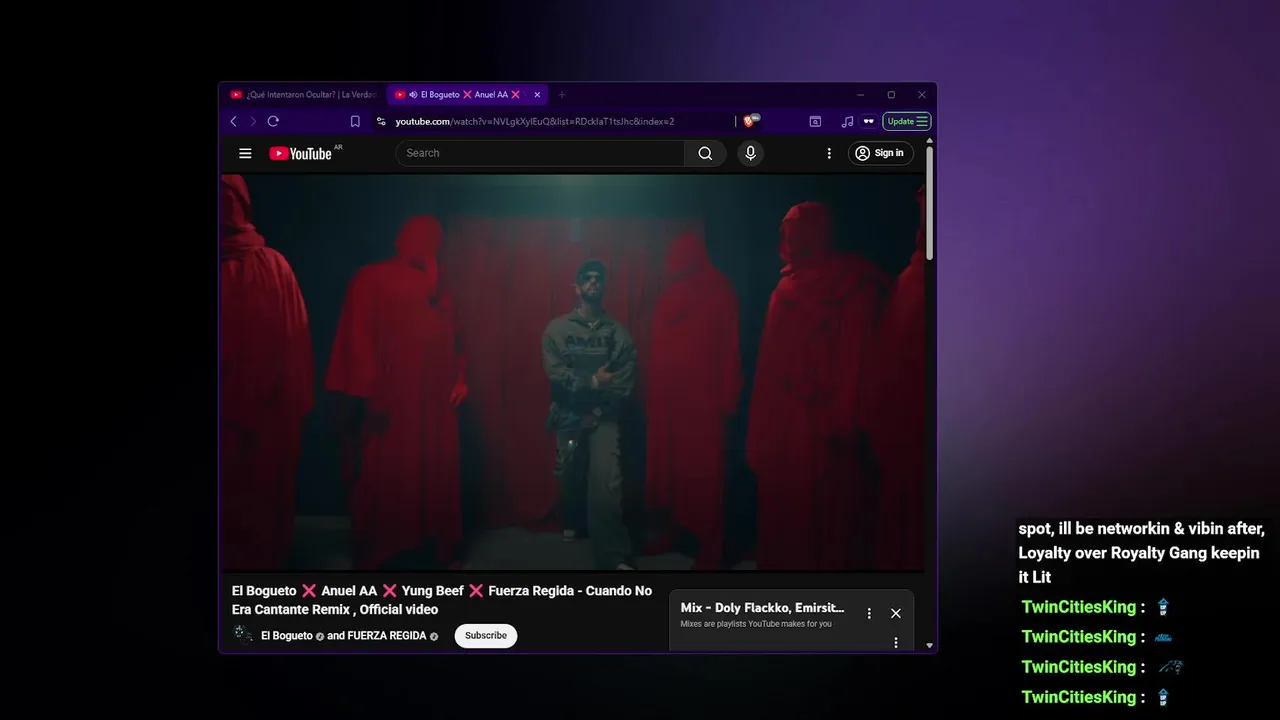Open YouTube settings three-dot menu in header
Viewport: 1280px width, 720px height.
click(828, 153)
